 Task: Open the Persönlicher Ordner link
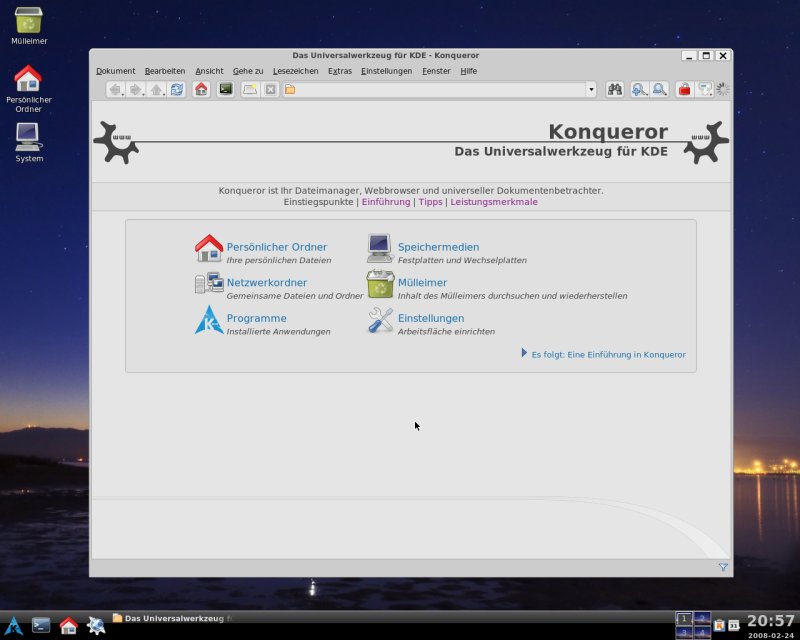click(277, 247)
